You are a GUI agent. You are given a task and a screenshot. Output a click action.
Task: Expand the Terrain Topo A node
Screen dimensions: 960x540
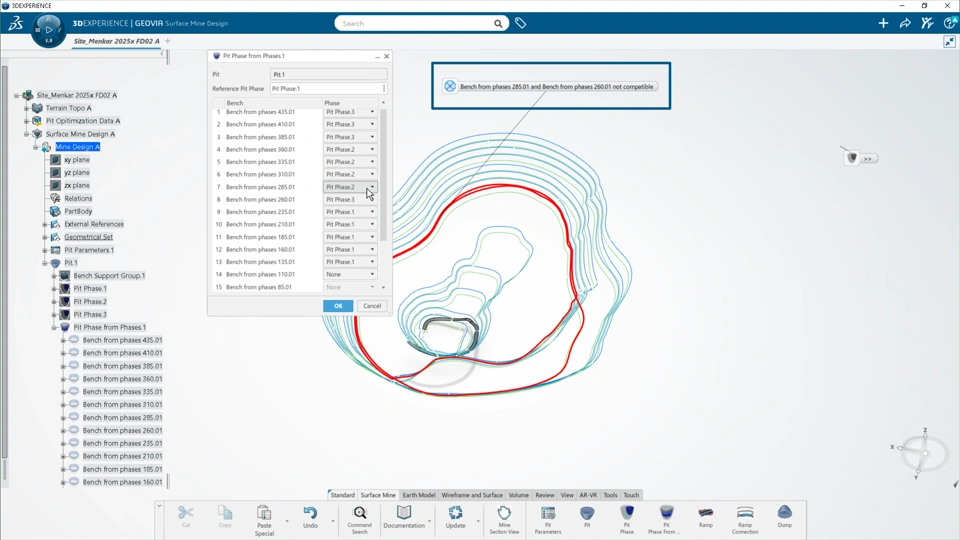26,108
